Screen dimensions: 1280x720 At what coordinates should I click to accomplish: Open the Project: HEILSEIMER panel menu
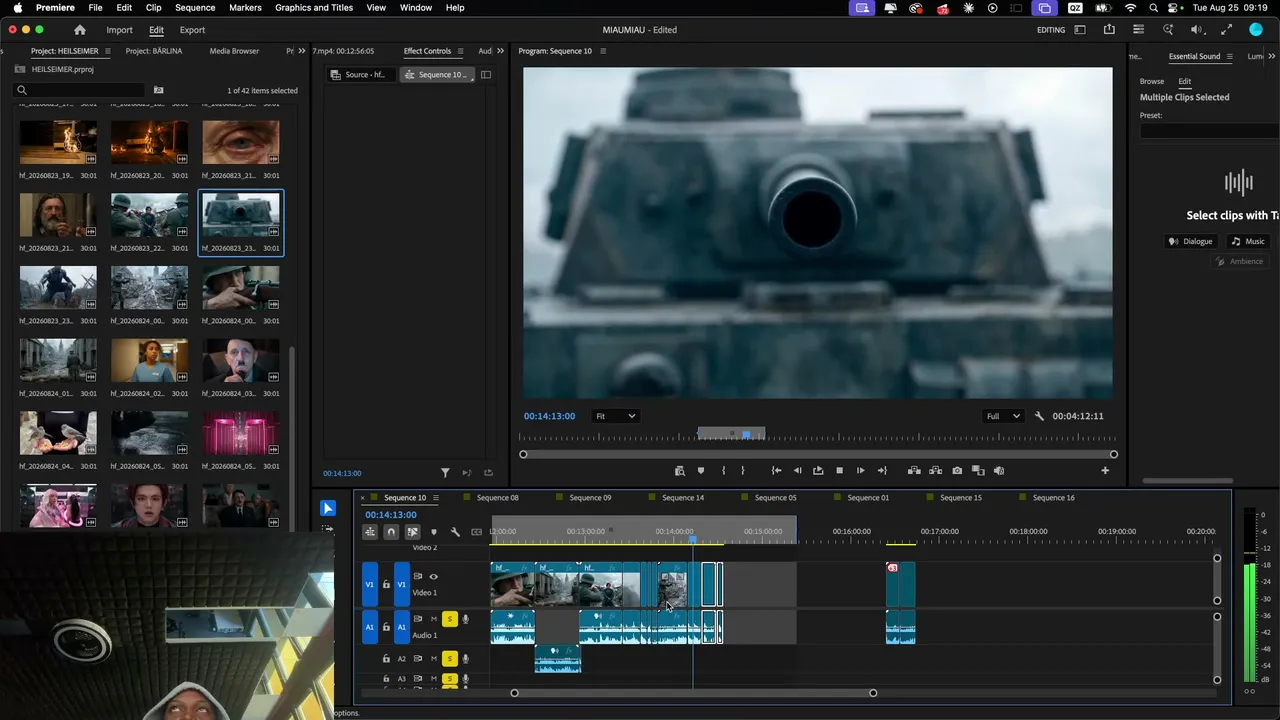click(x=107, y=51)
